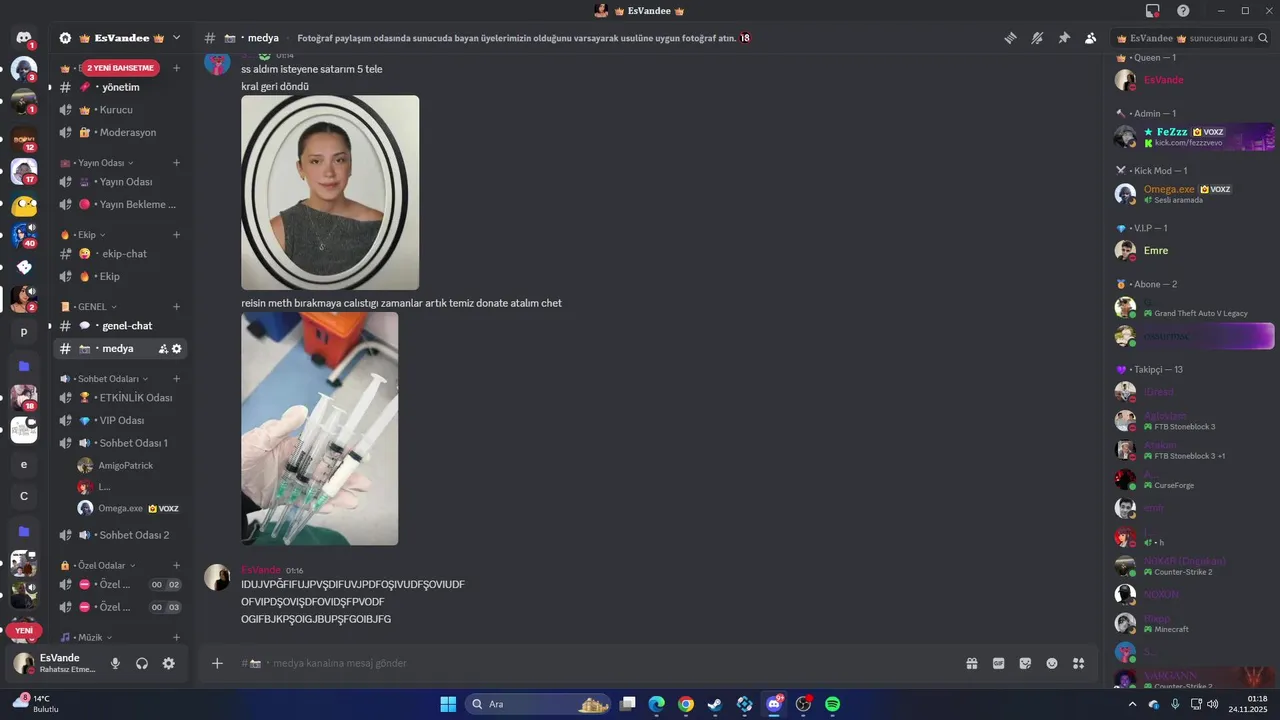Open Spotify from the taskbar
The image size is (1280, 720).
pyautogui.click(x=832, y=704)
